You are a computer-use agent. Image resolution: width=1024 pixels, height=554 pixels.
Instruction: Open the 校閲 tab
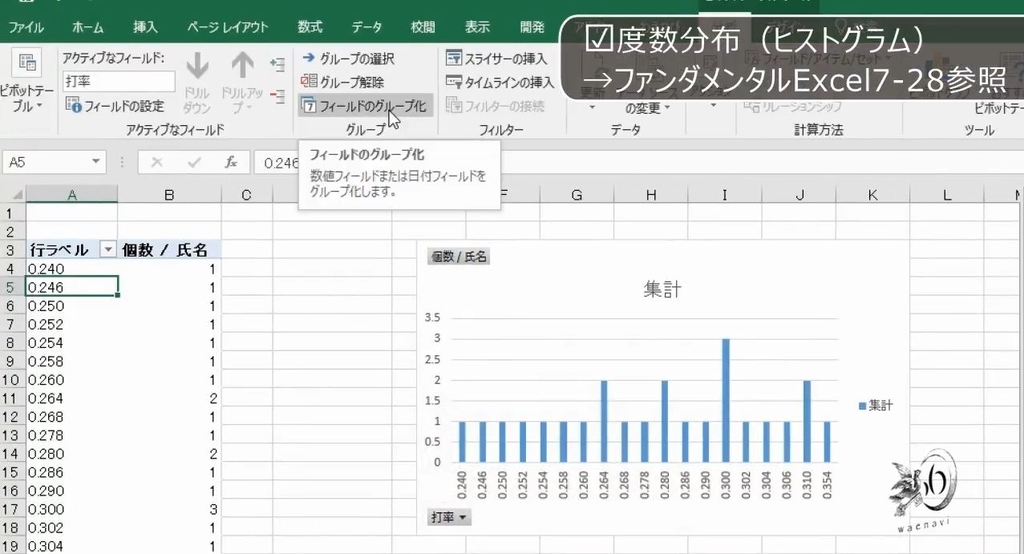pyautogui.click(x=423, y=27)
